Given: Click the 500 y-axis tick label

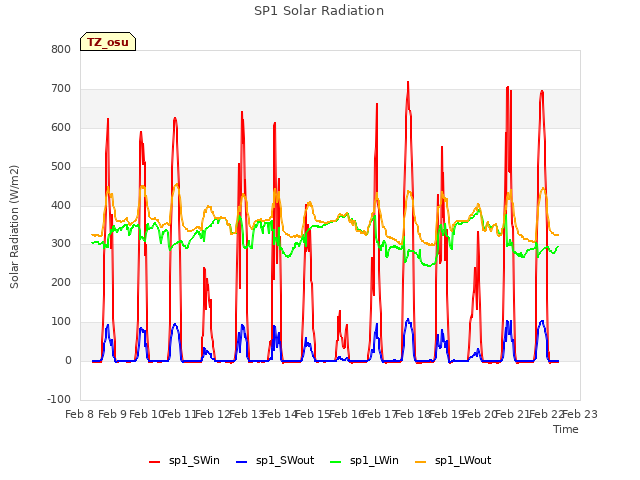Looking at the screenshot, I should 61,167.
